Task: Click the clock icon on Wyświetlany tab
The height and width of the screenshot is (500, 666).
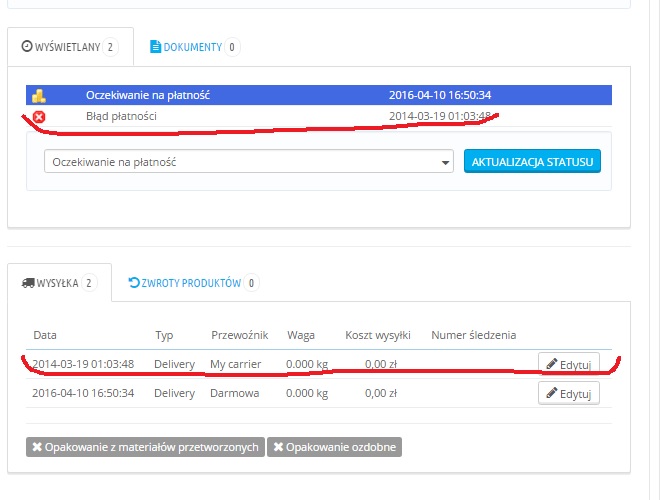Action: click(x=27, y=47)
